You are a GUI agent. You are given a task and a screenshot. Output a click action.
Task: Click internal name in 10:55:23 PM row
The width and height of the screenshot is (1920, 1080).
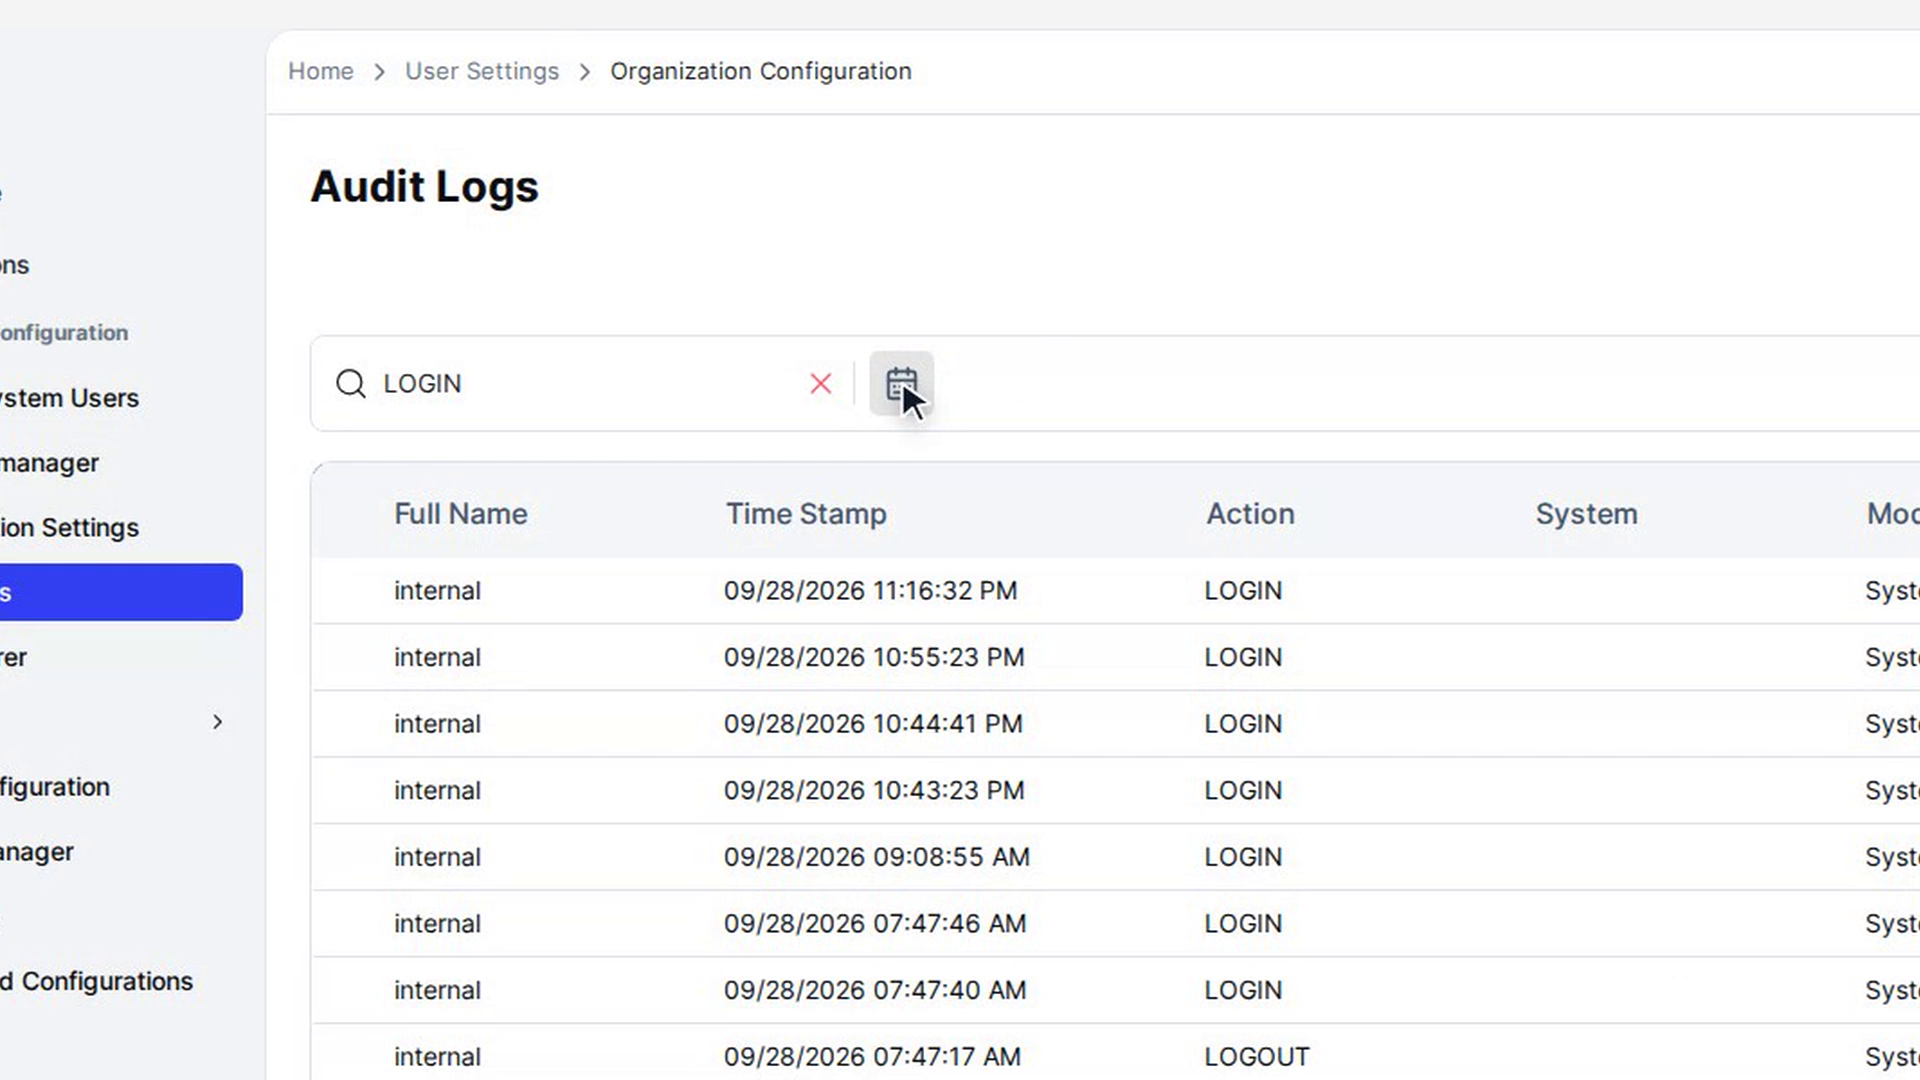[x=437, y=657]
